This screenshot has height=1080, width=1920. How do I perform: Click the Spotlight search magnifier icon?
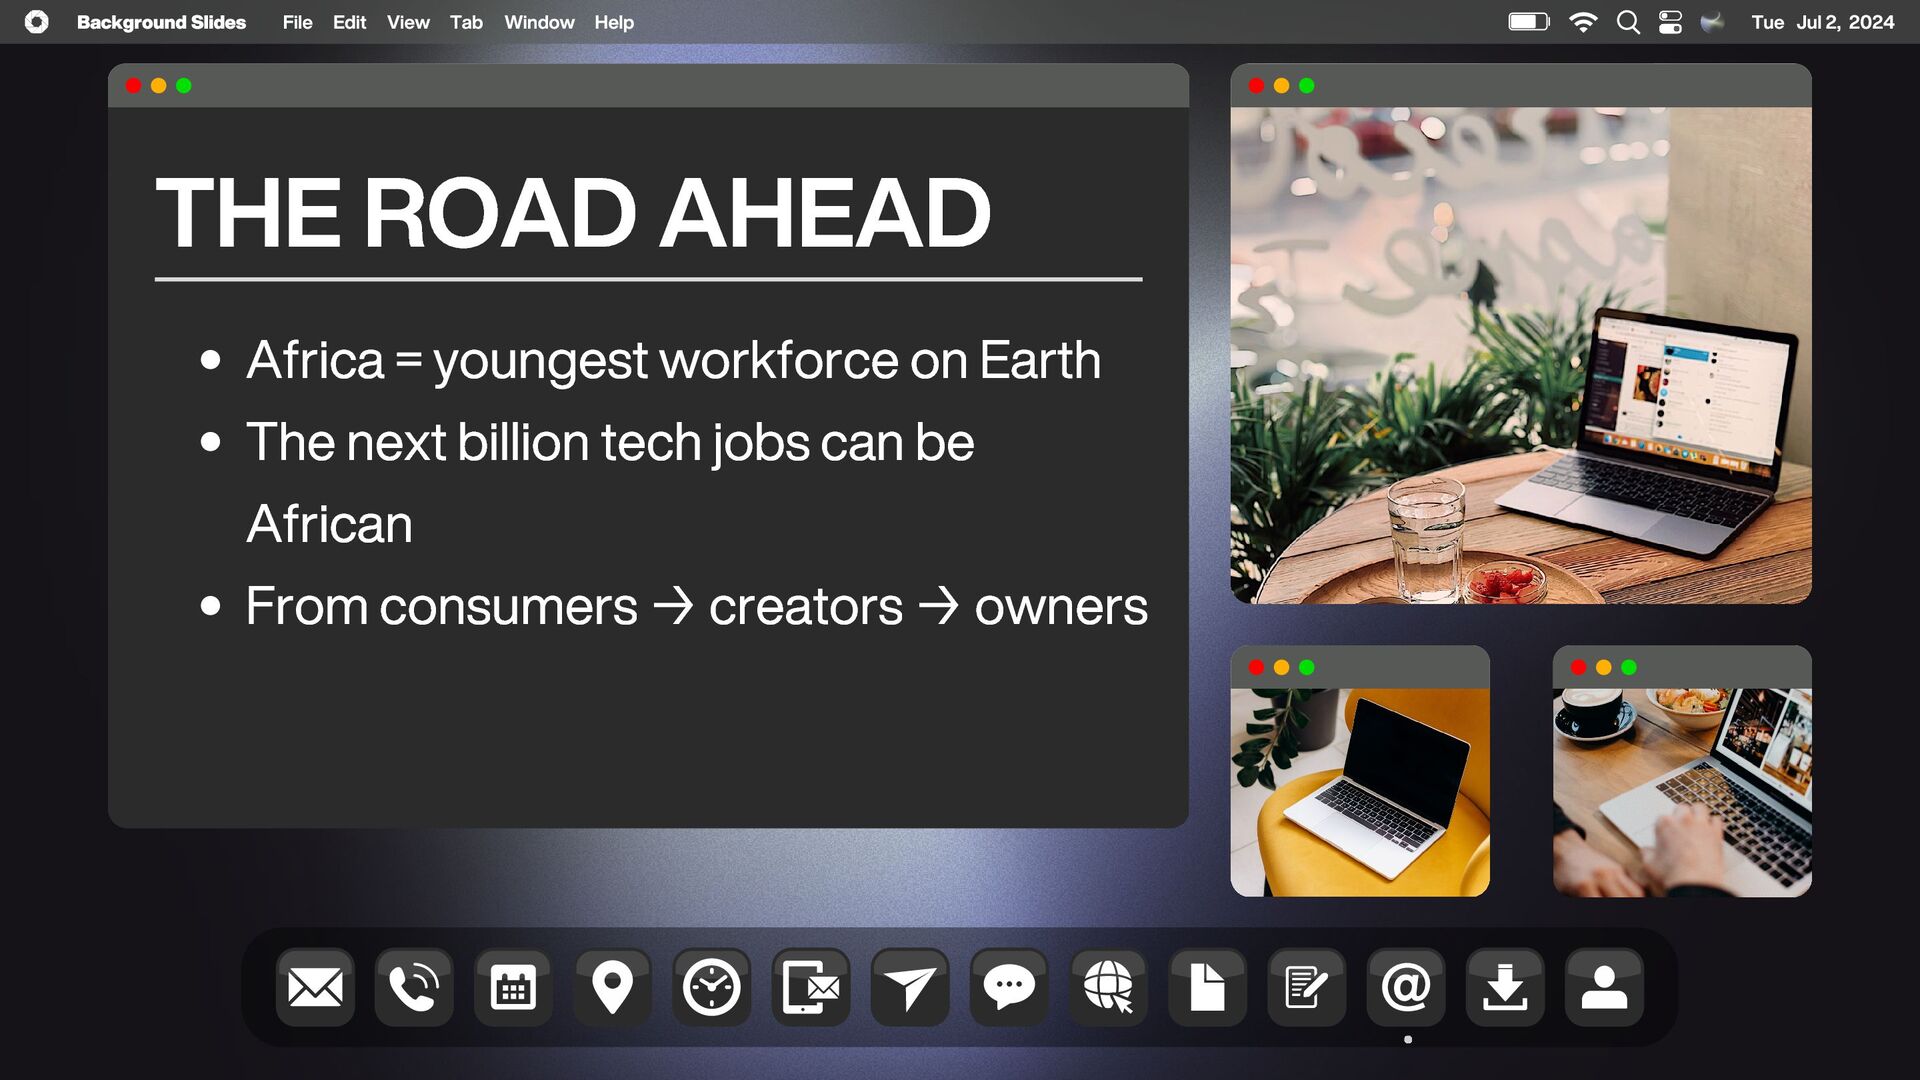[x=1628, y=22]
